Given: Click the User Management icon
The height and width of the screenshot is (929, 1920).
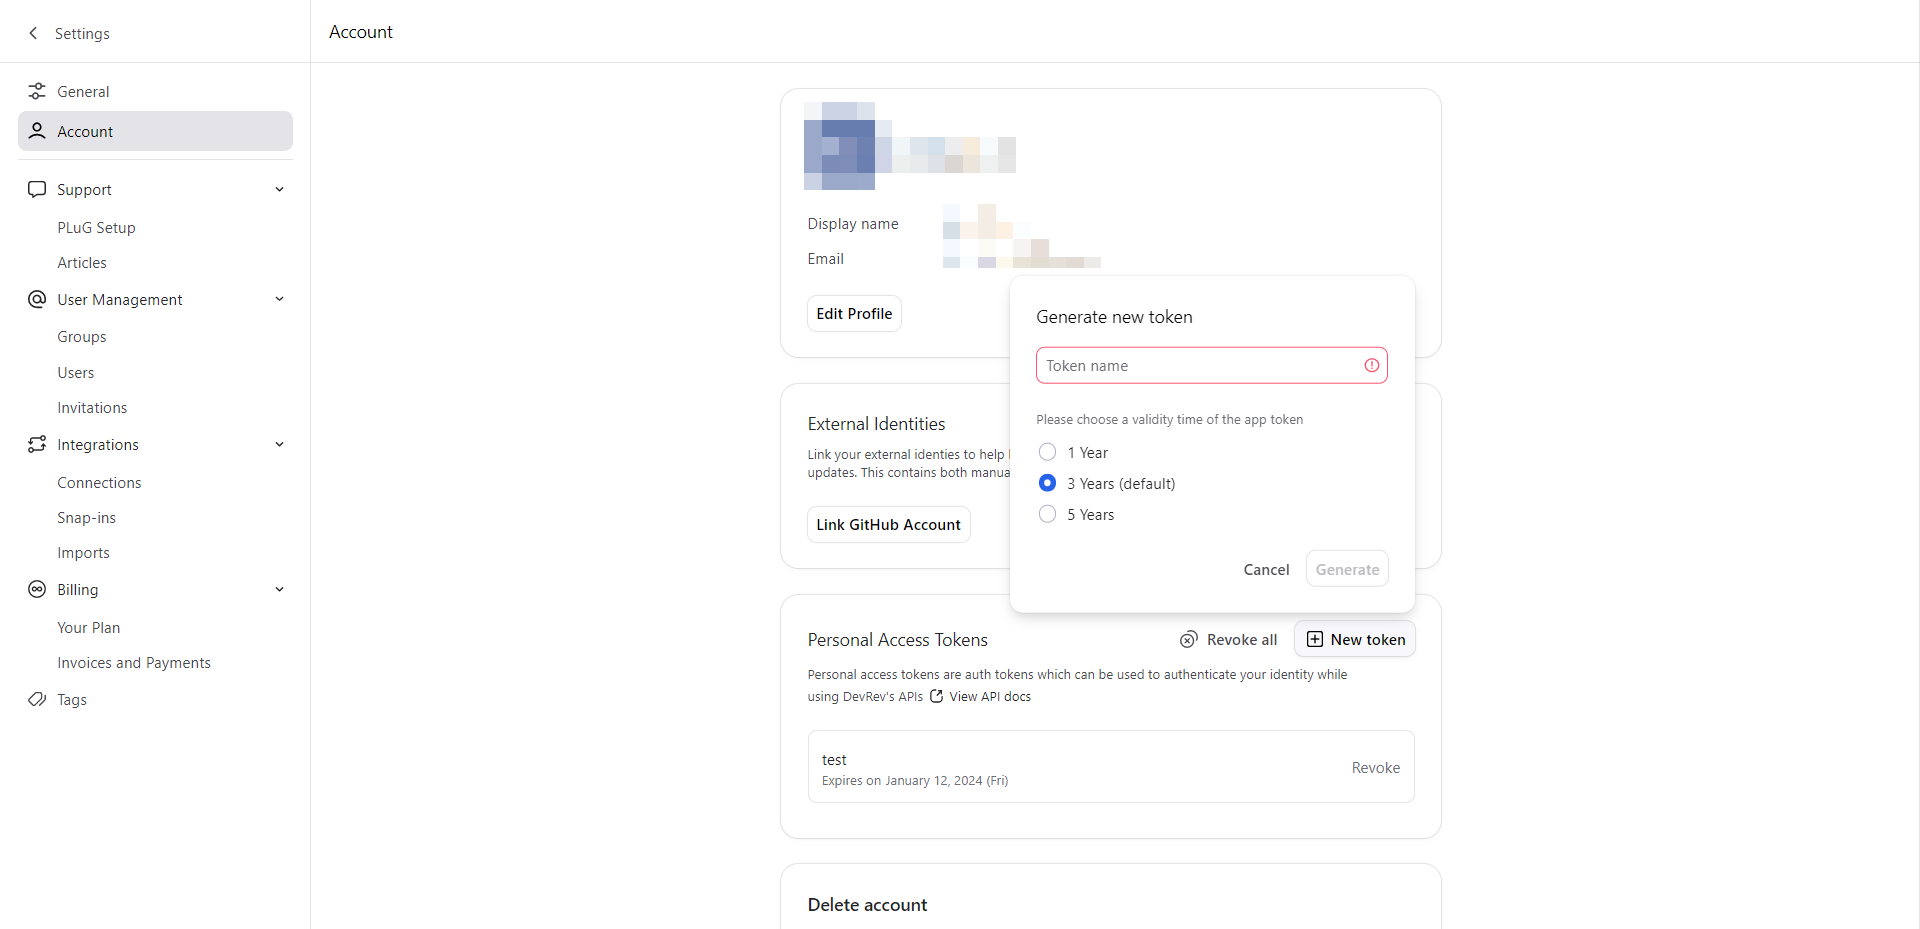Looking at the screenshot, I should coord(37,298).
